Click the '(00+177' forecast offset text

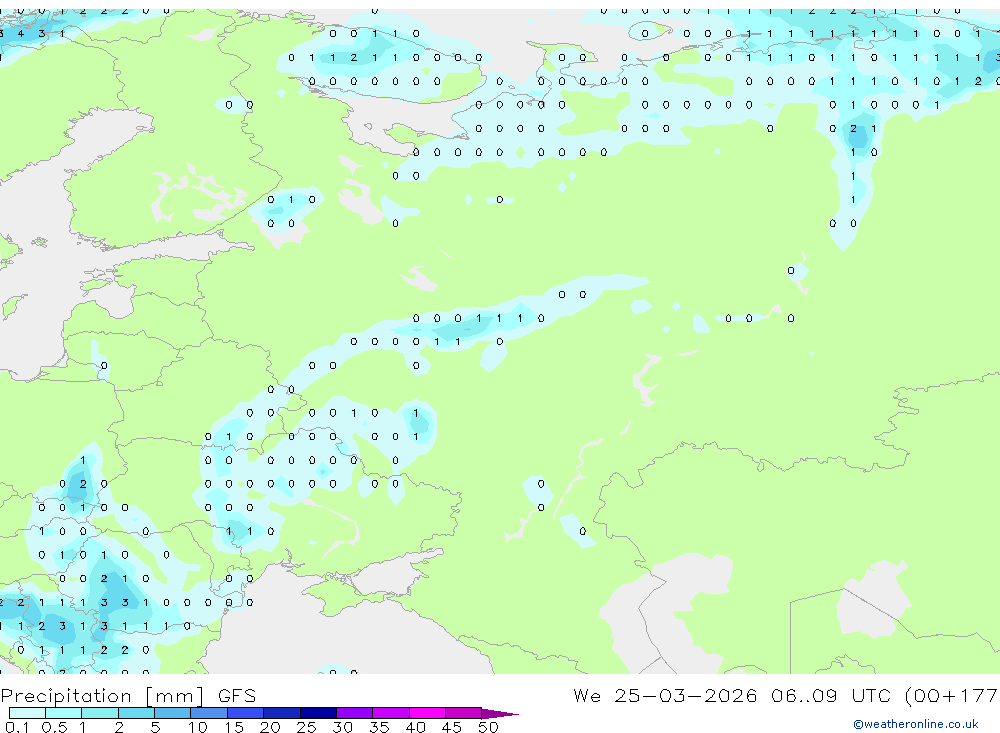(x=952, y=695)
